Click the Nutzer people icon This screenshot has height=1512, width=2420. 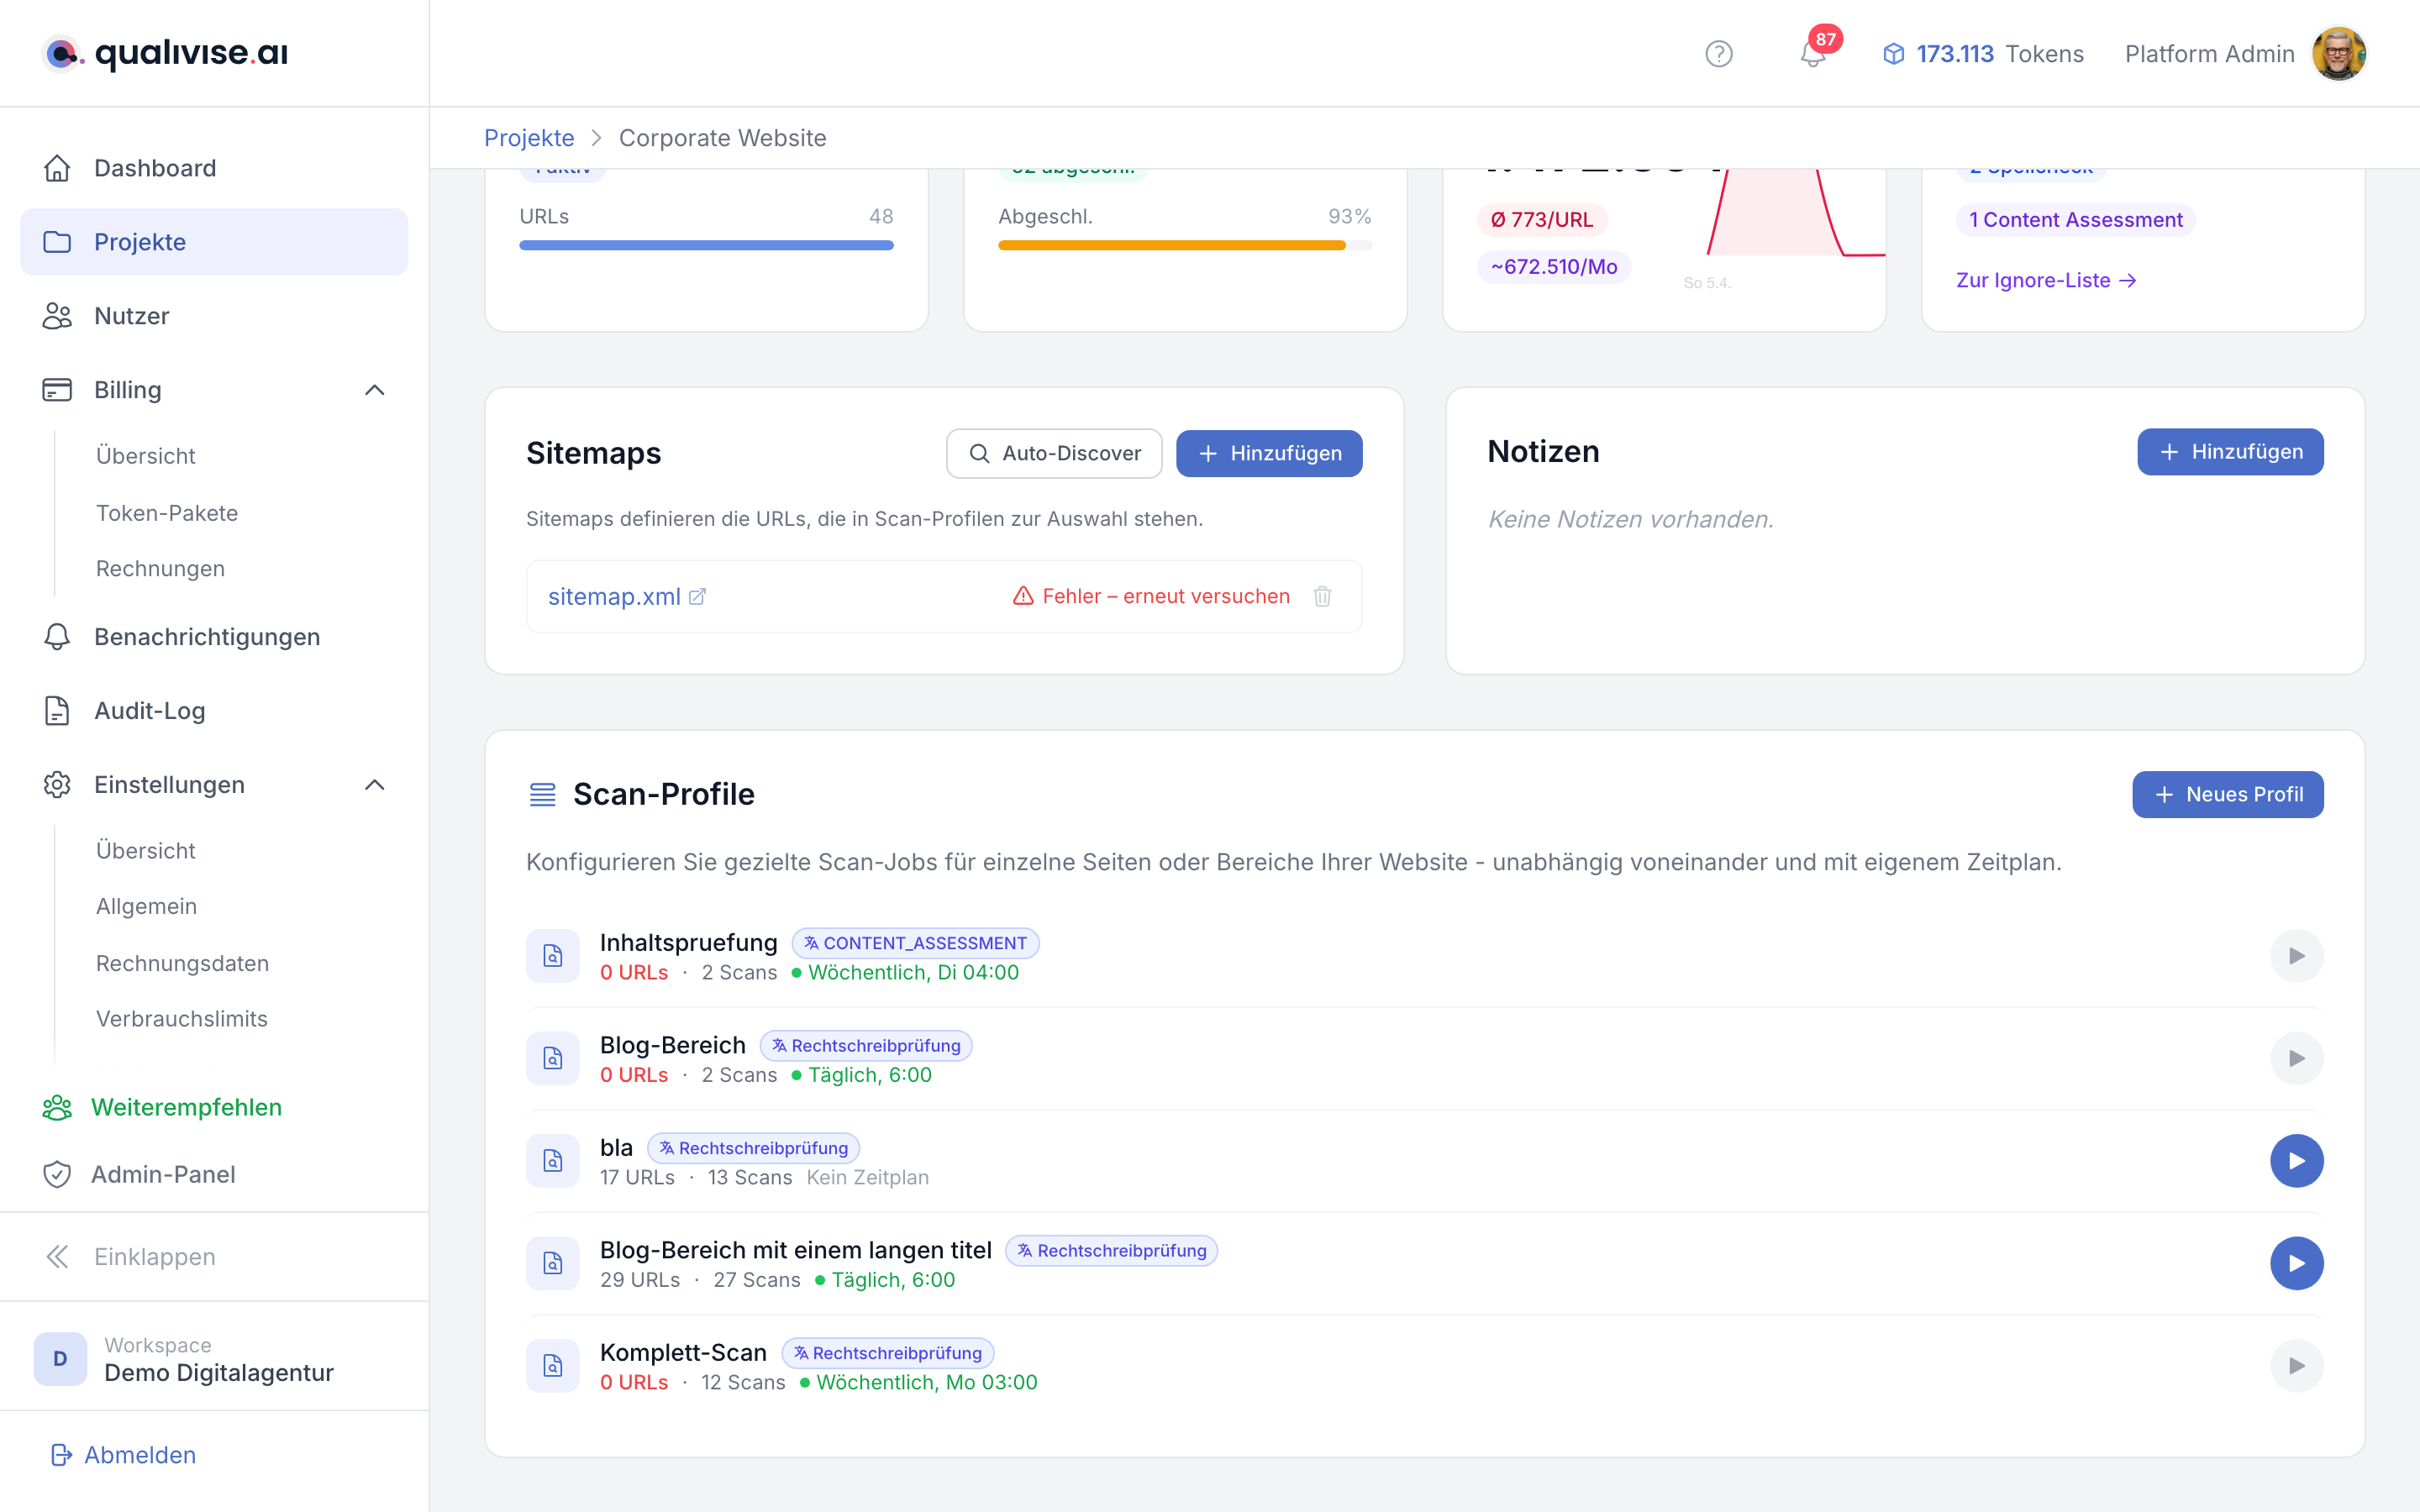click(x=57, y=316)
